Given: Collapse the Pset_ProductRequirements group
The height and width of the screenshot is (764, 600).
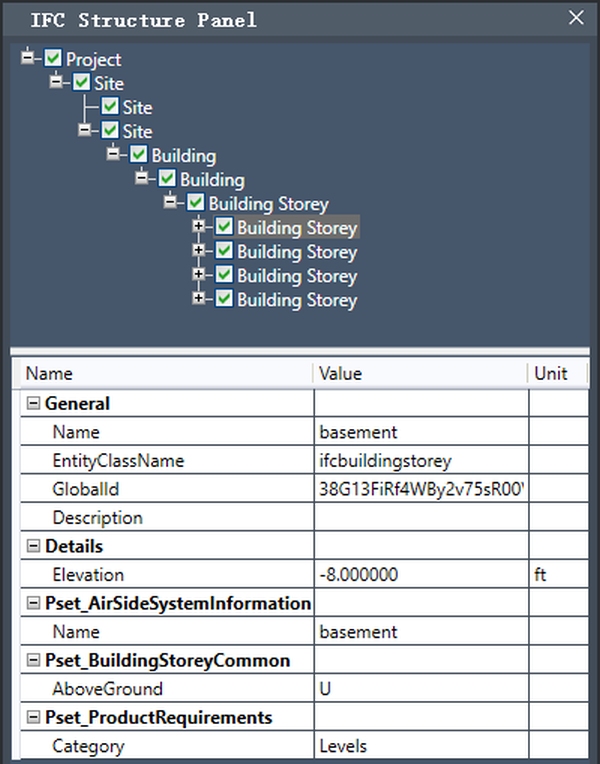Looking at the screenshot, I should [33, 718].
